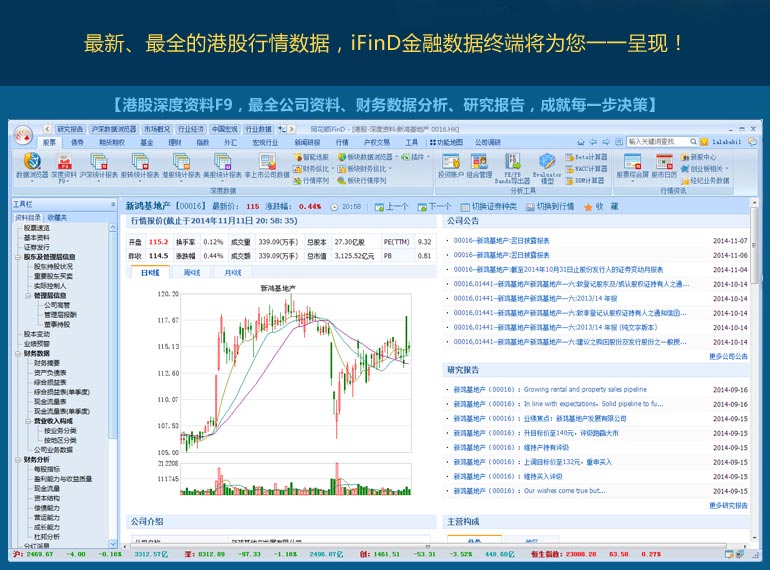Open 股市日历 calendar icon

(664, 166)
